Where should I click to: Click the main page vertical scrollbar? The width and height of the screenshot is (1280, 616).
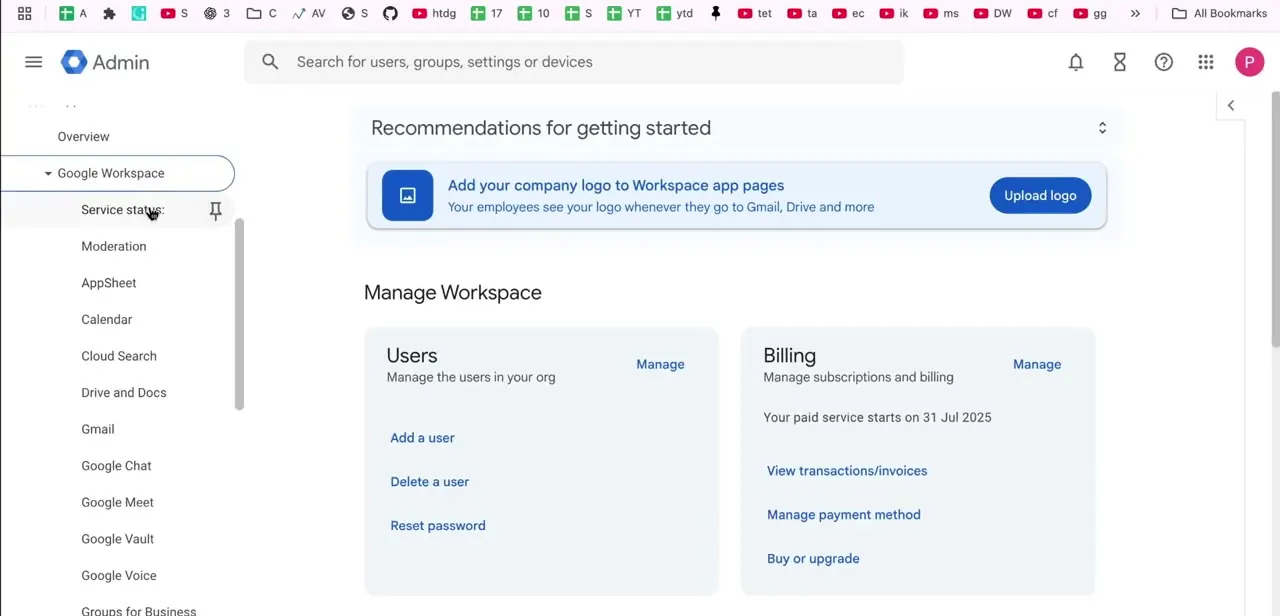pos(1275,220)
